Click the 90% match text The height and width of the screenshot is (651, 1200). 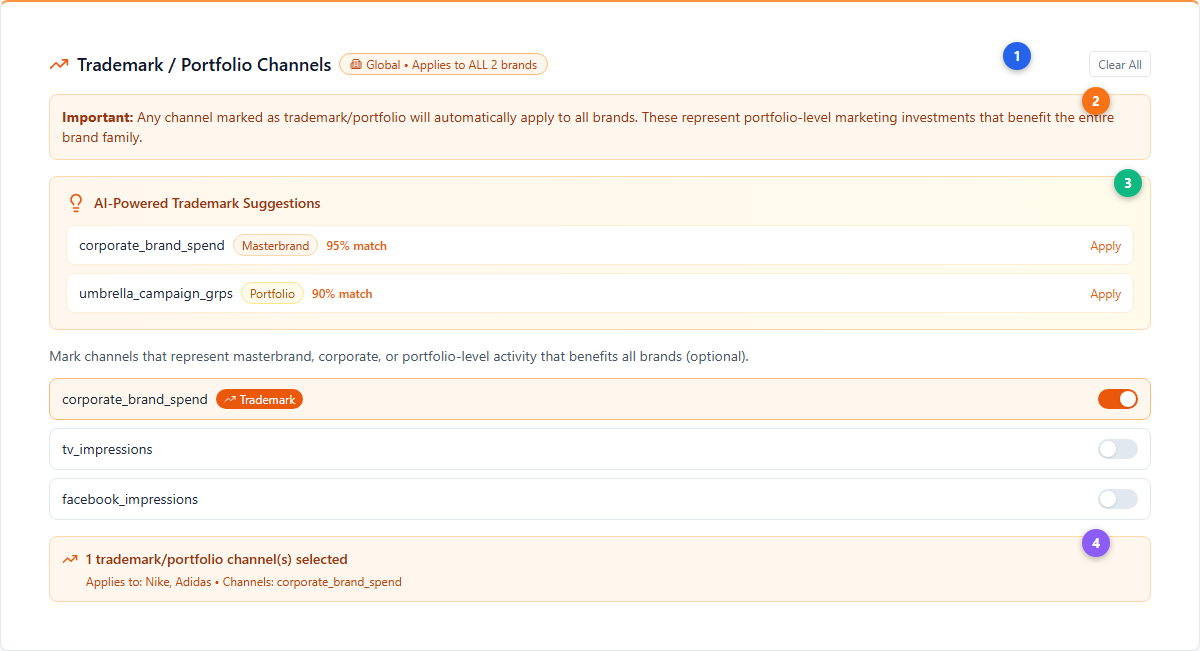pyautogui.click(x=342, y=294)
